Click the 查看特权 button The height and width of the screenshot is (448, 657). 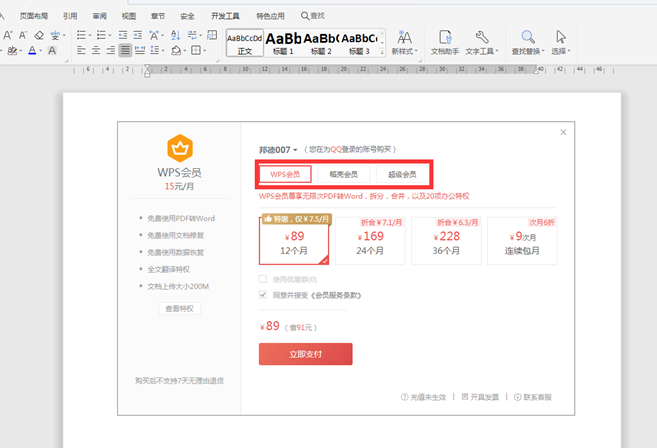pyautogui.click(x=179, y=308)
